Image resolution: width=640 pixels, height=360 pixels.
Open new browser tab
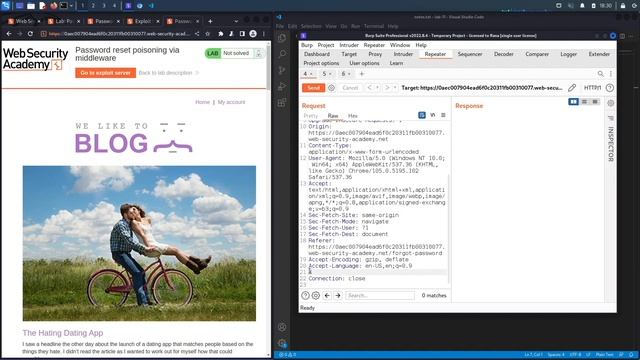(x=210, y=21)
